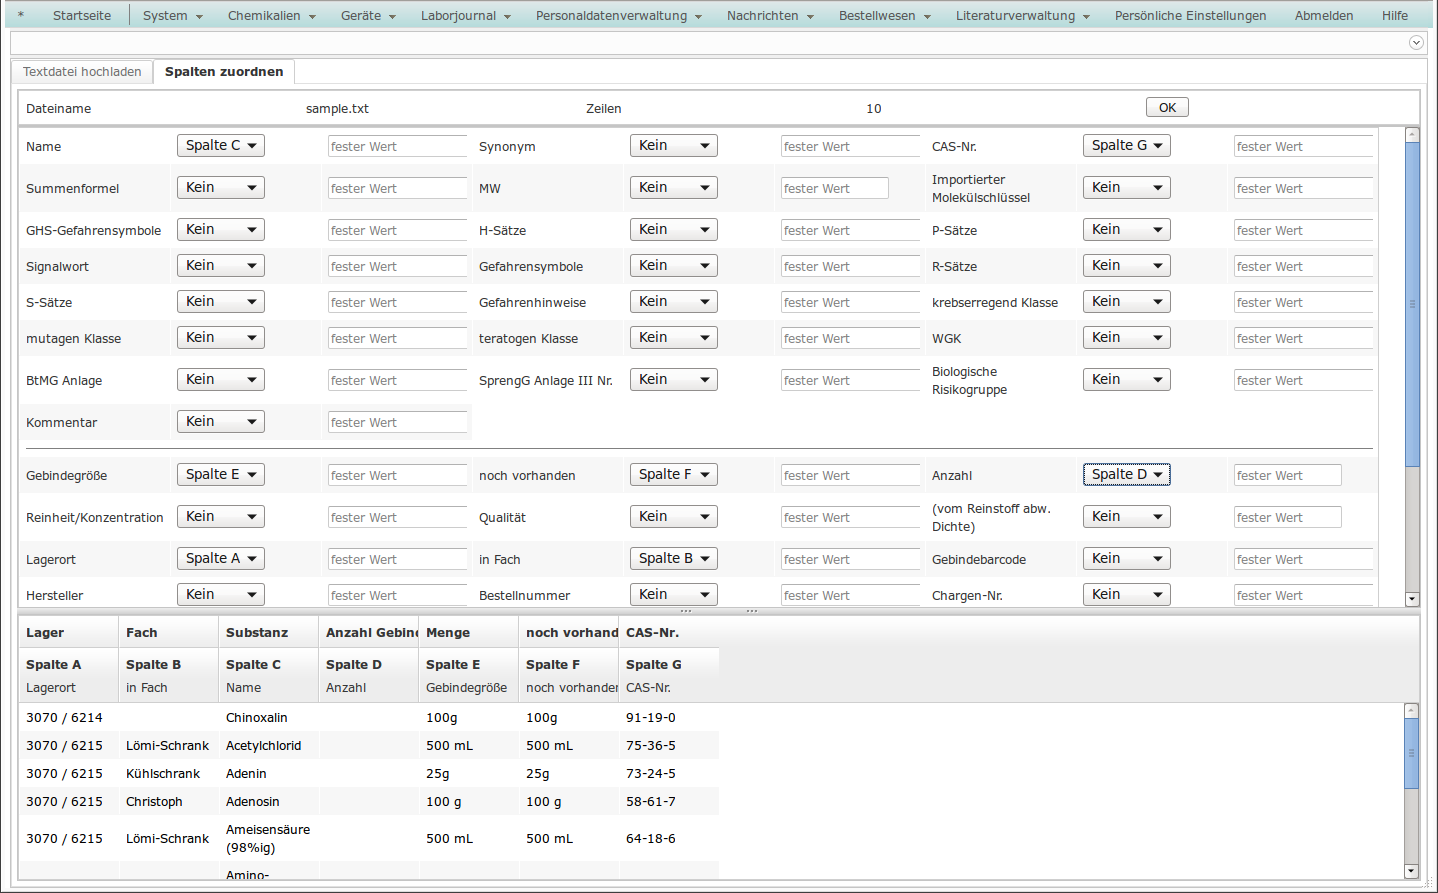Click the Substanz column header in the preview table
This screenshot has height=893, width=1438.
tap(269, 632)
